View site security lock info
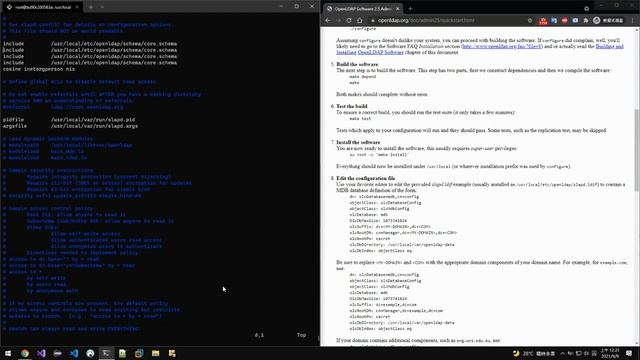 pyautogui.click(x=373, y=20)
